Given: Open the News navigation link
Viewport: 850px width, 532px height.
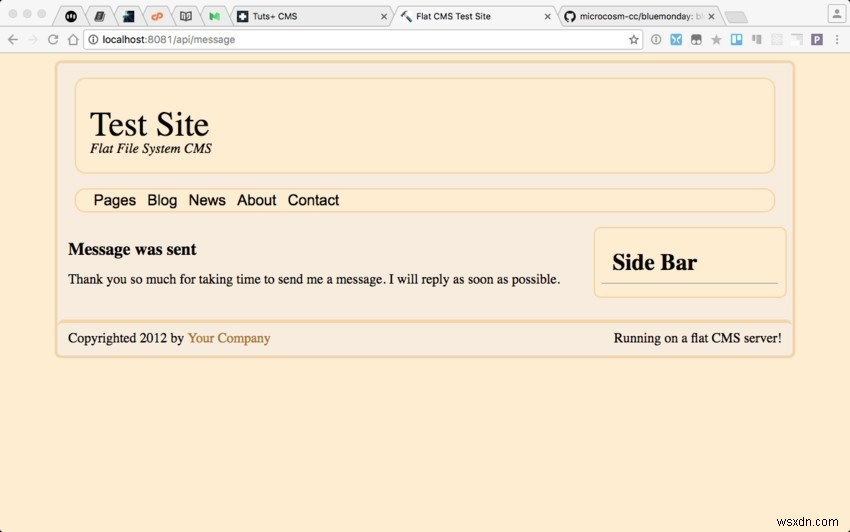Looking at the screenshot, I should pos(207,200).
